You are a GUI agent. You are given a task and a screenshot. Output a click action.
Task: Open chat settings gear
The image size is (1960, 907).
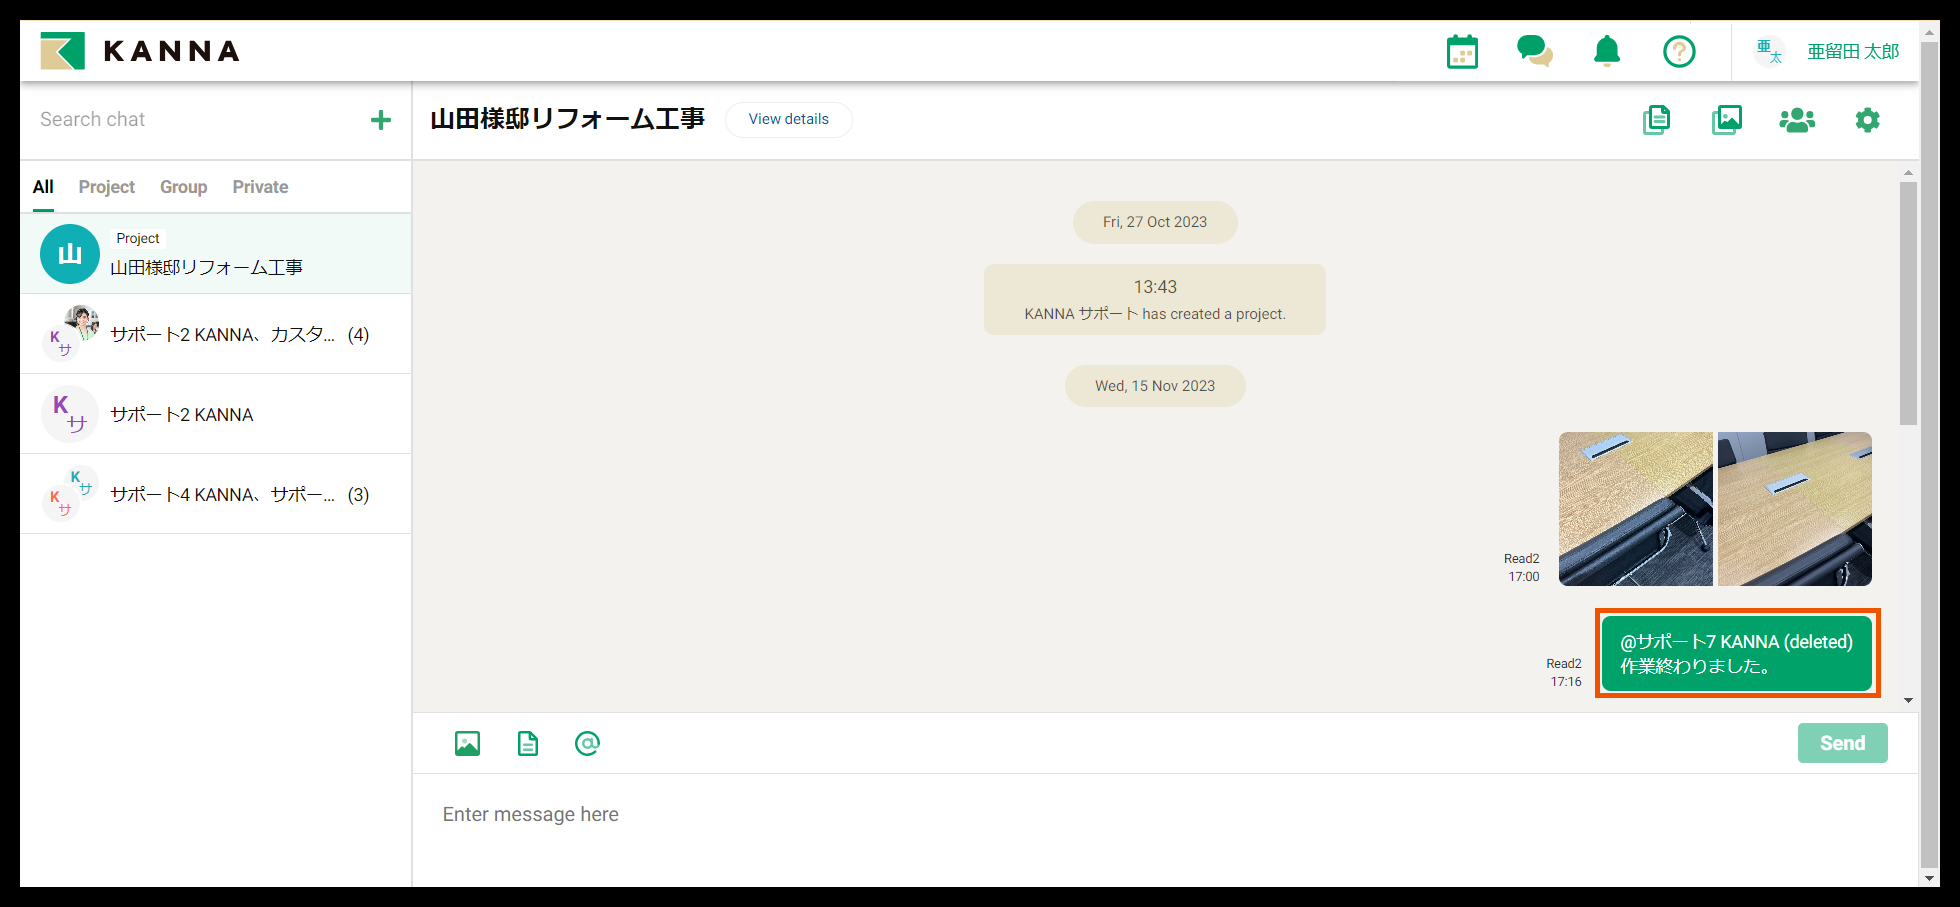pos(1867,120)
